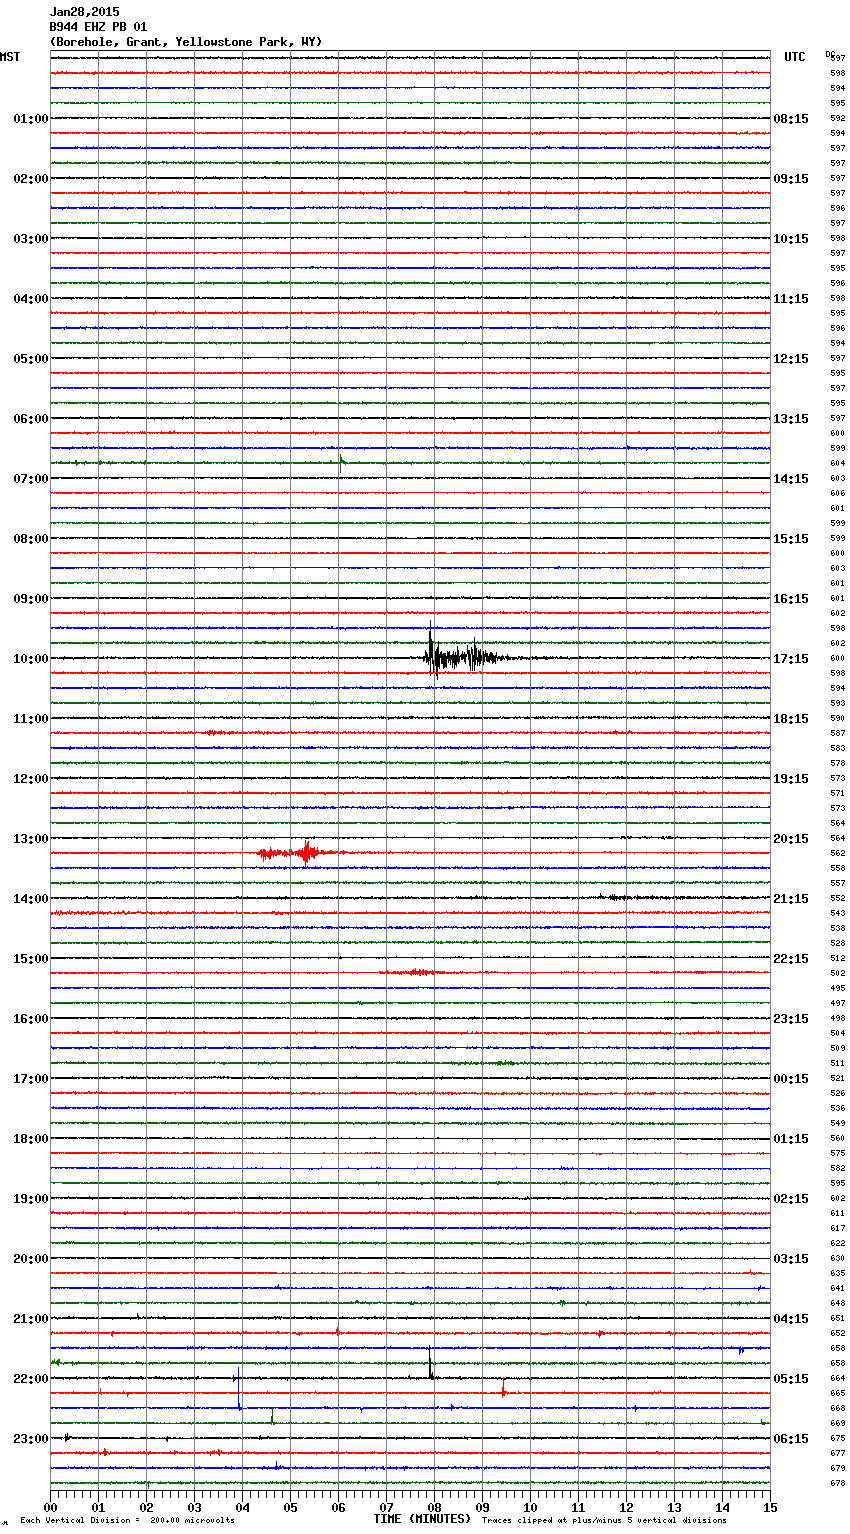
Task: Click the blue spike near minute 4 below 22:00
Action: coord(239,1387)
